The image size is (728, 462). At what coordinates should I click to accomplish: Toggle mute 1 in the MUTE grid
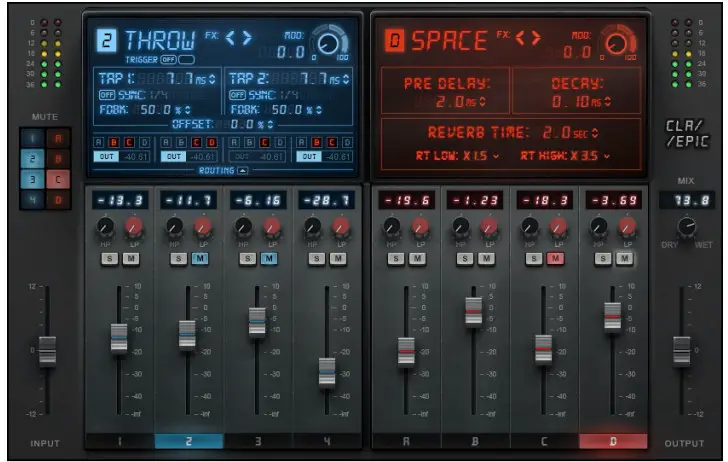click(32, 138)
